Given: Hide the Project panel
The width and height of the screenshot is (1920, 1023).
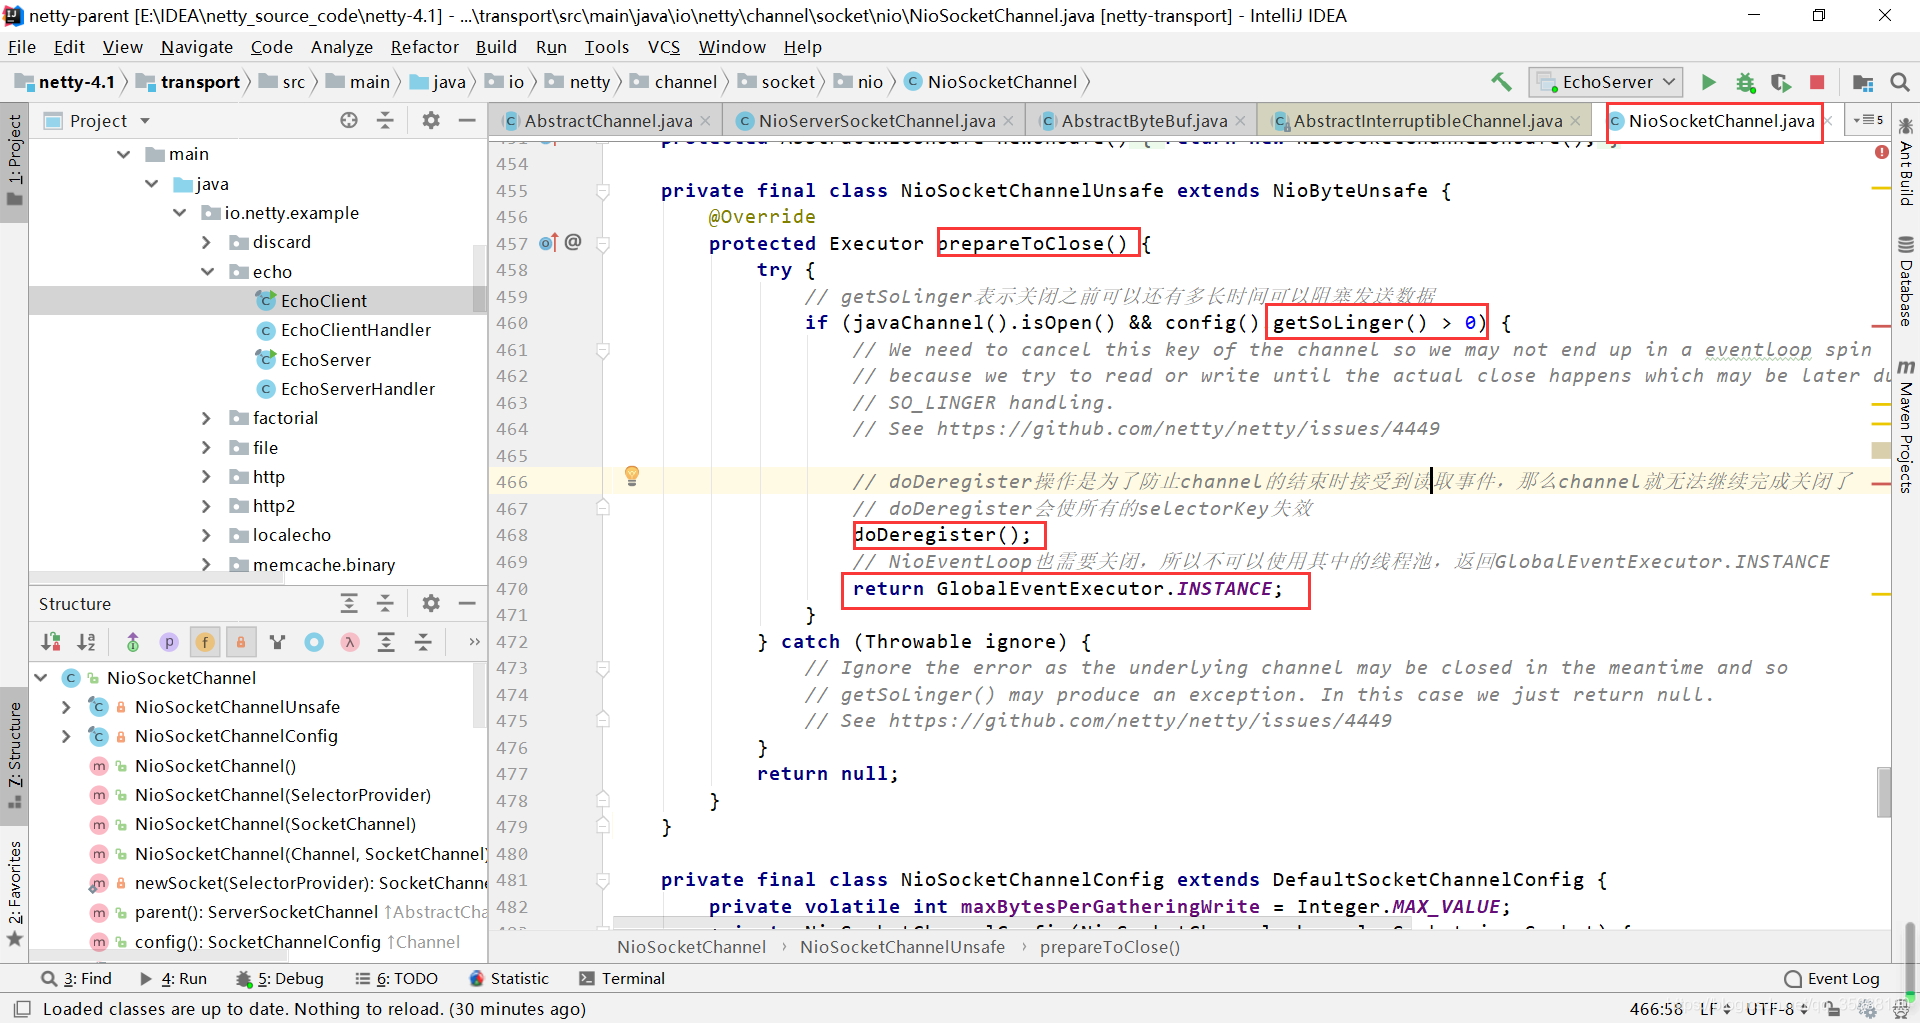Looking at the screenshot, I should 467,121.
